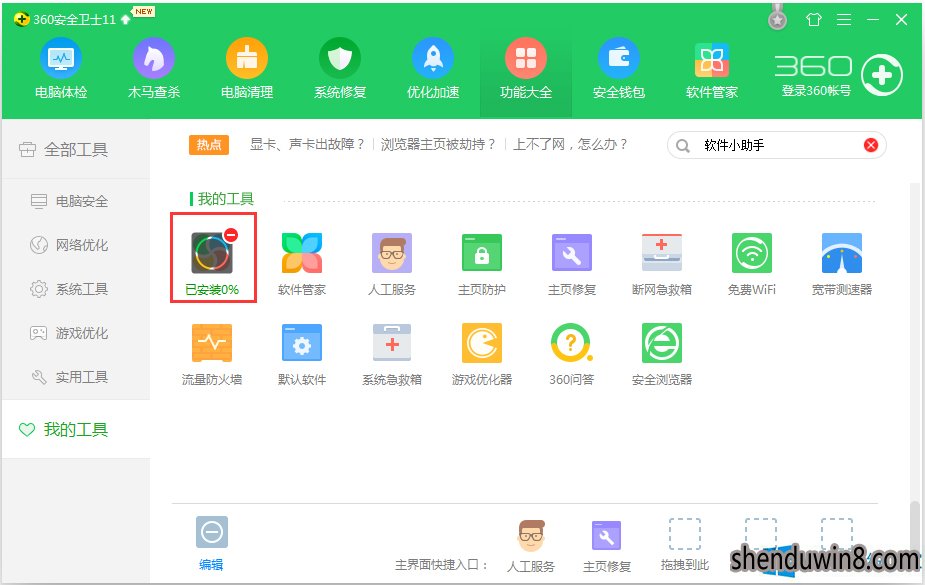The height and width of the screenshot is (585, 925).
Task: Open the main menu hamburger icon
Action: point(844,19)
